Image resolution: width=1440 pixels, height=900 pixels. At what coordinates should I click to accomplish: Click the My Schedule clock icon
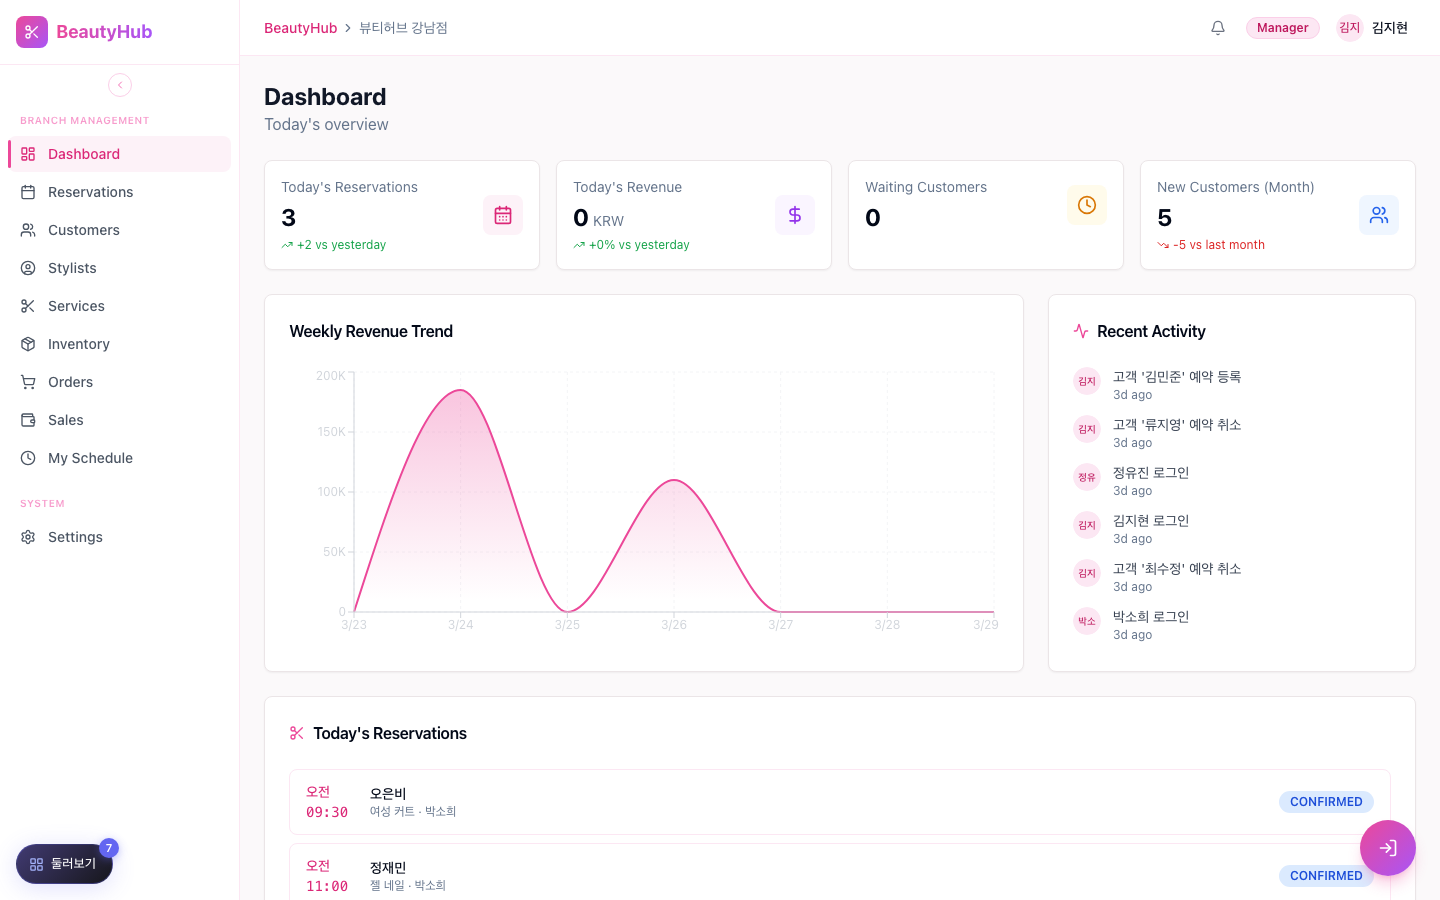28,458
